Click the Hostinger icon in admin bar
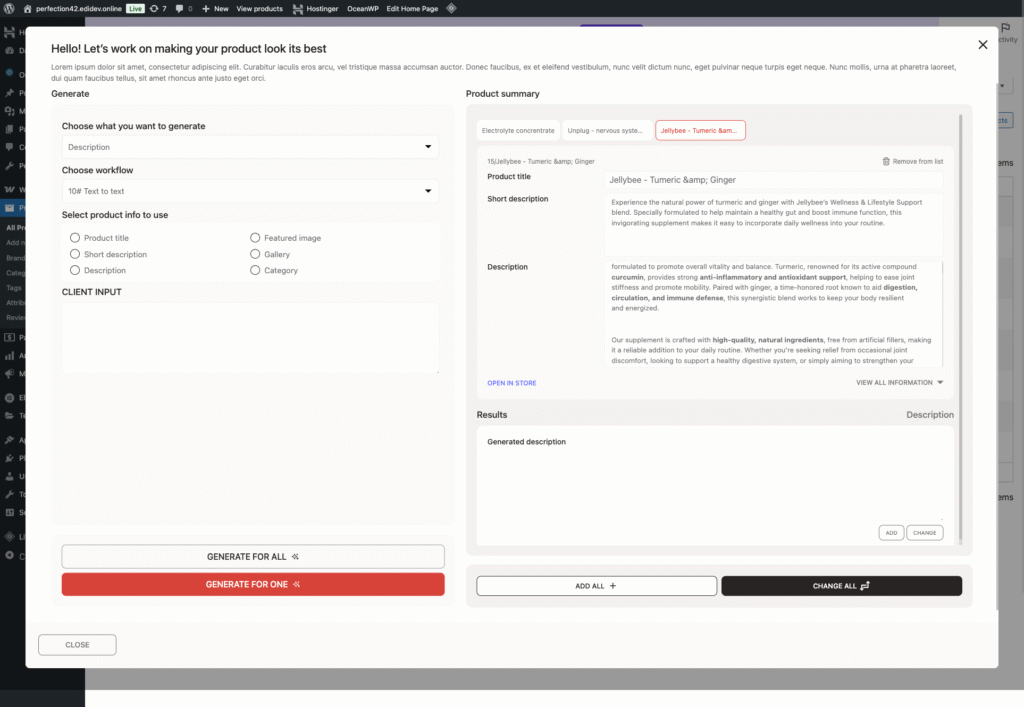 [x=298, y=8]
